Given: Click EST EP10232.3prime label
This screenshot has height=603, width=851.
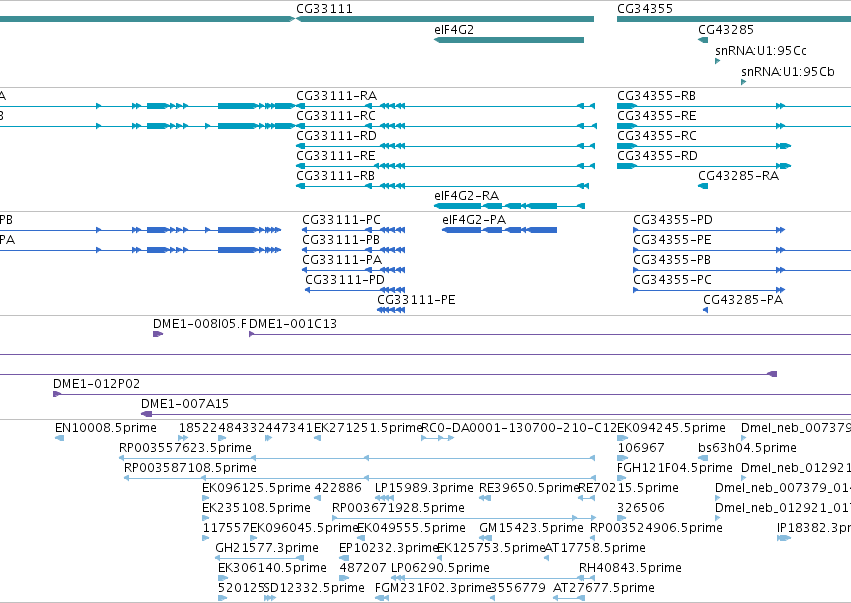Looking at the screenshot, I should 389,548.
